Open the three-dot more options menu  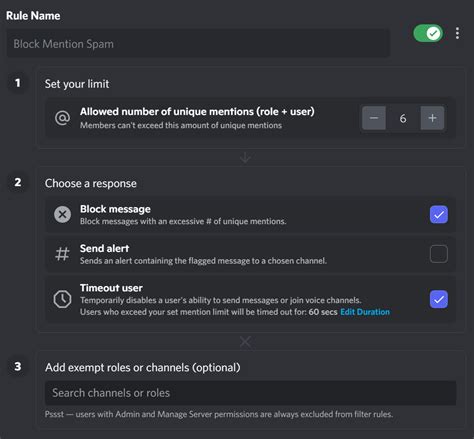(x=457, y=33)
